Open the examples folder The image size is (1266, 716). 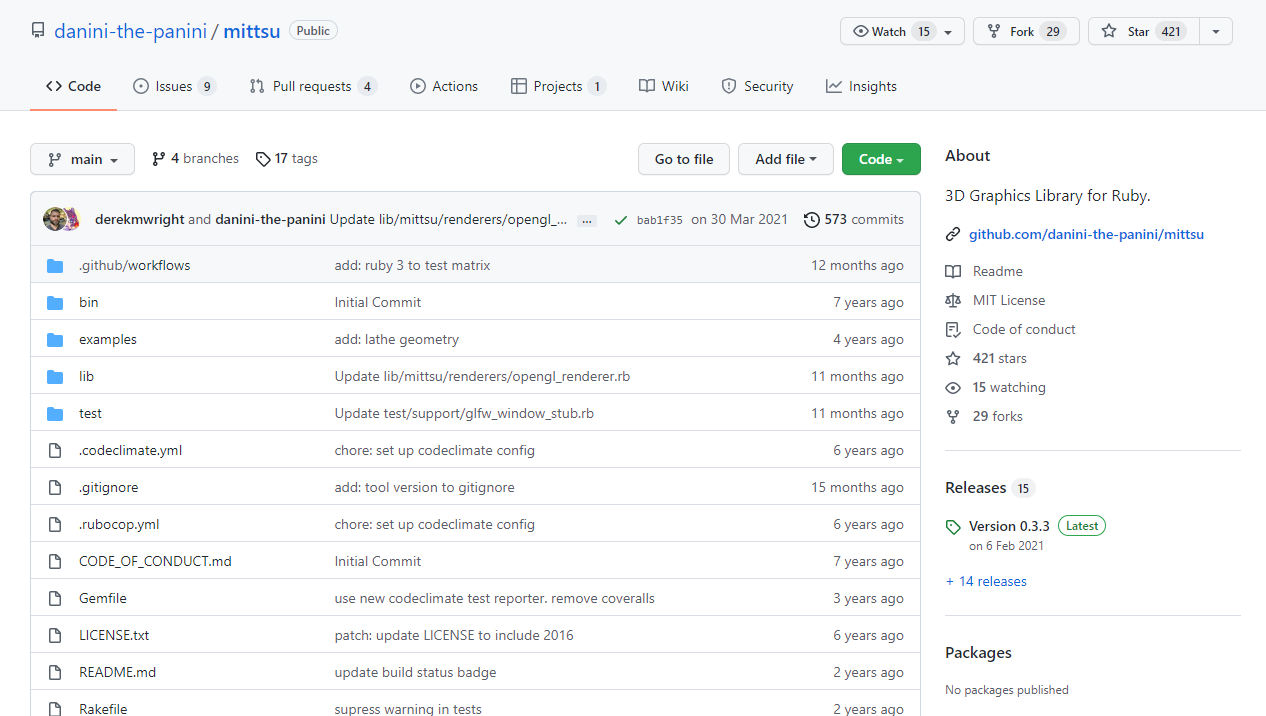coord(108,339)
